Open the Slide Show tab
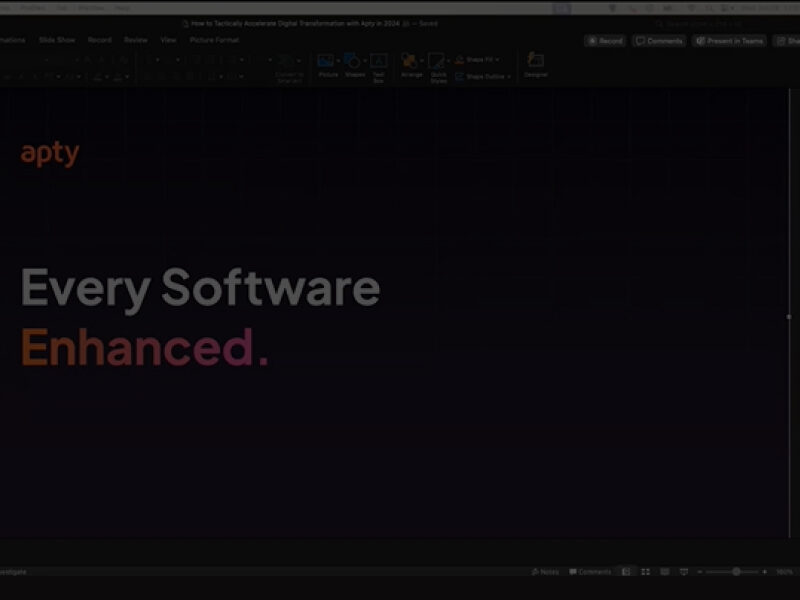This screenshot has width=800, height=600. coord(57,40)
